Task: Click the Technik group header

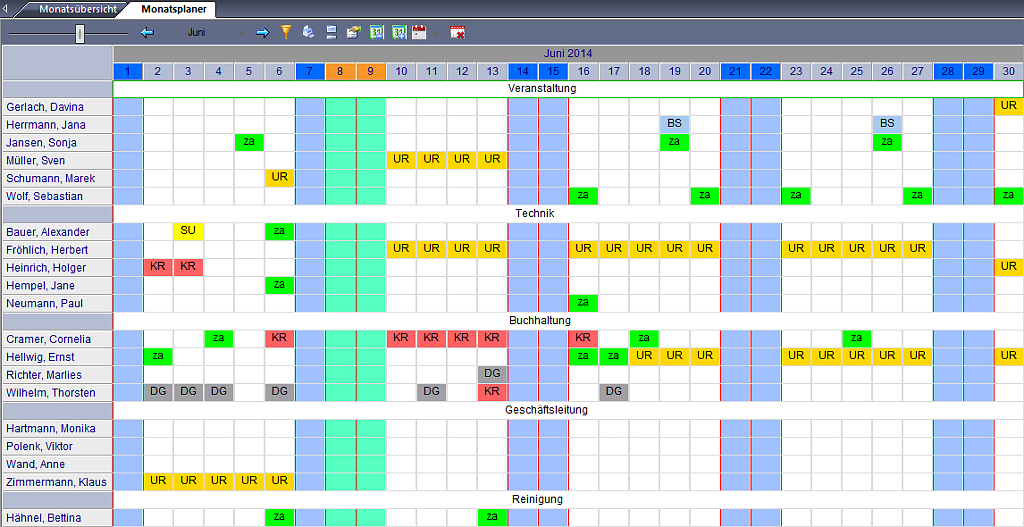Action: 568,213
